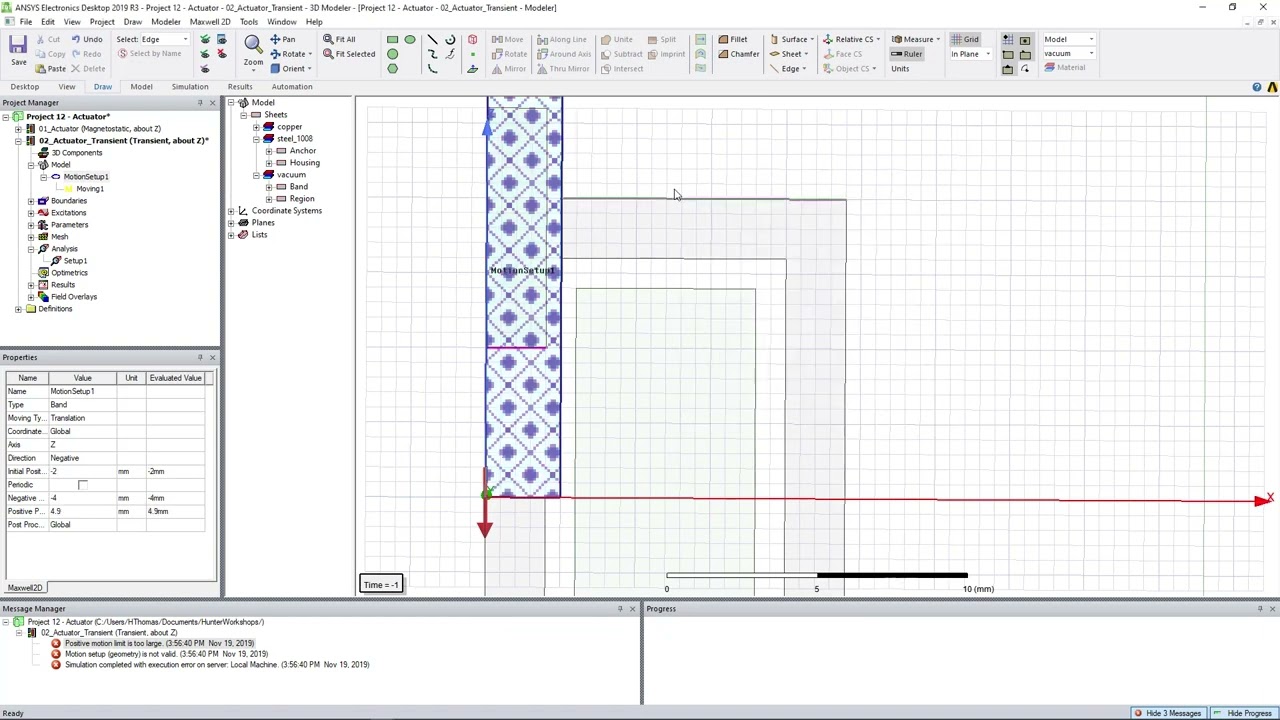The image size is (1280, 720).
Task: Click the Pan view tool
Action: (x=282, y=39)
